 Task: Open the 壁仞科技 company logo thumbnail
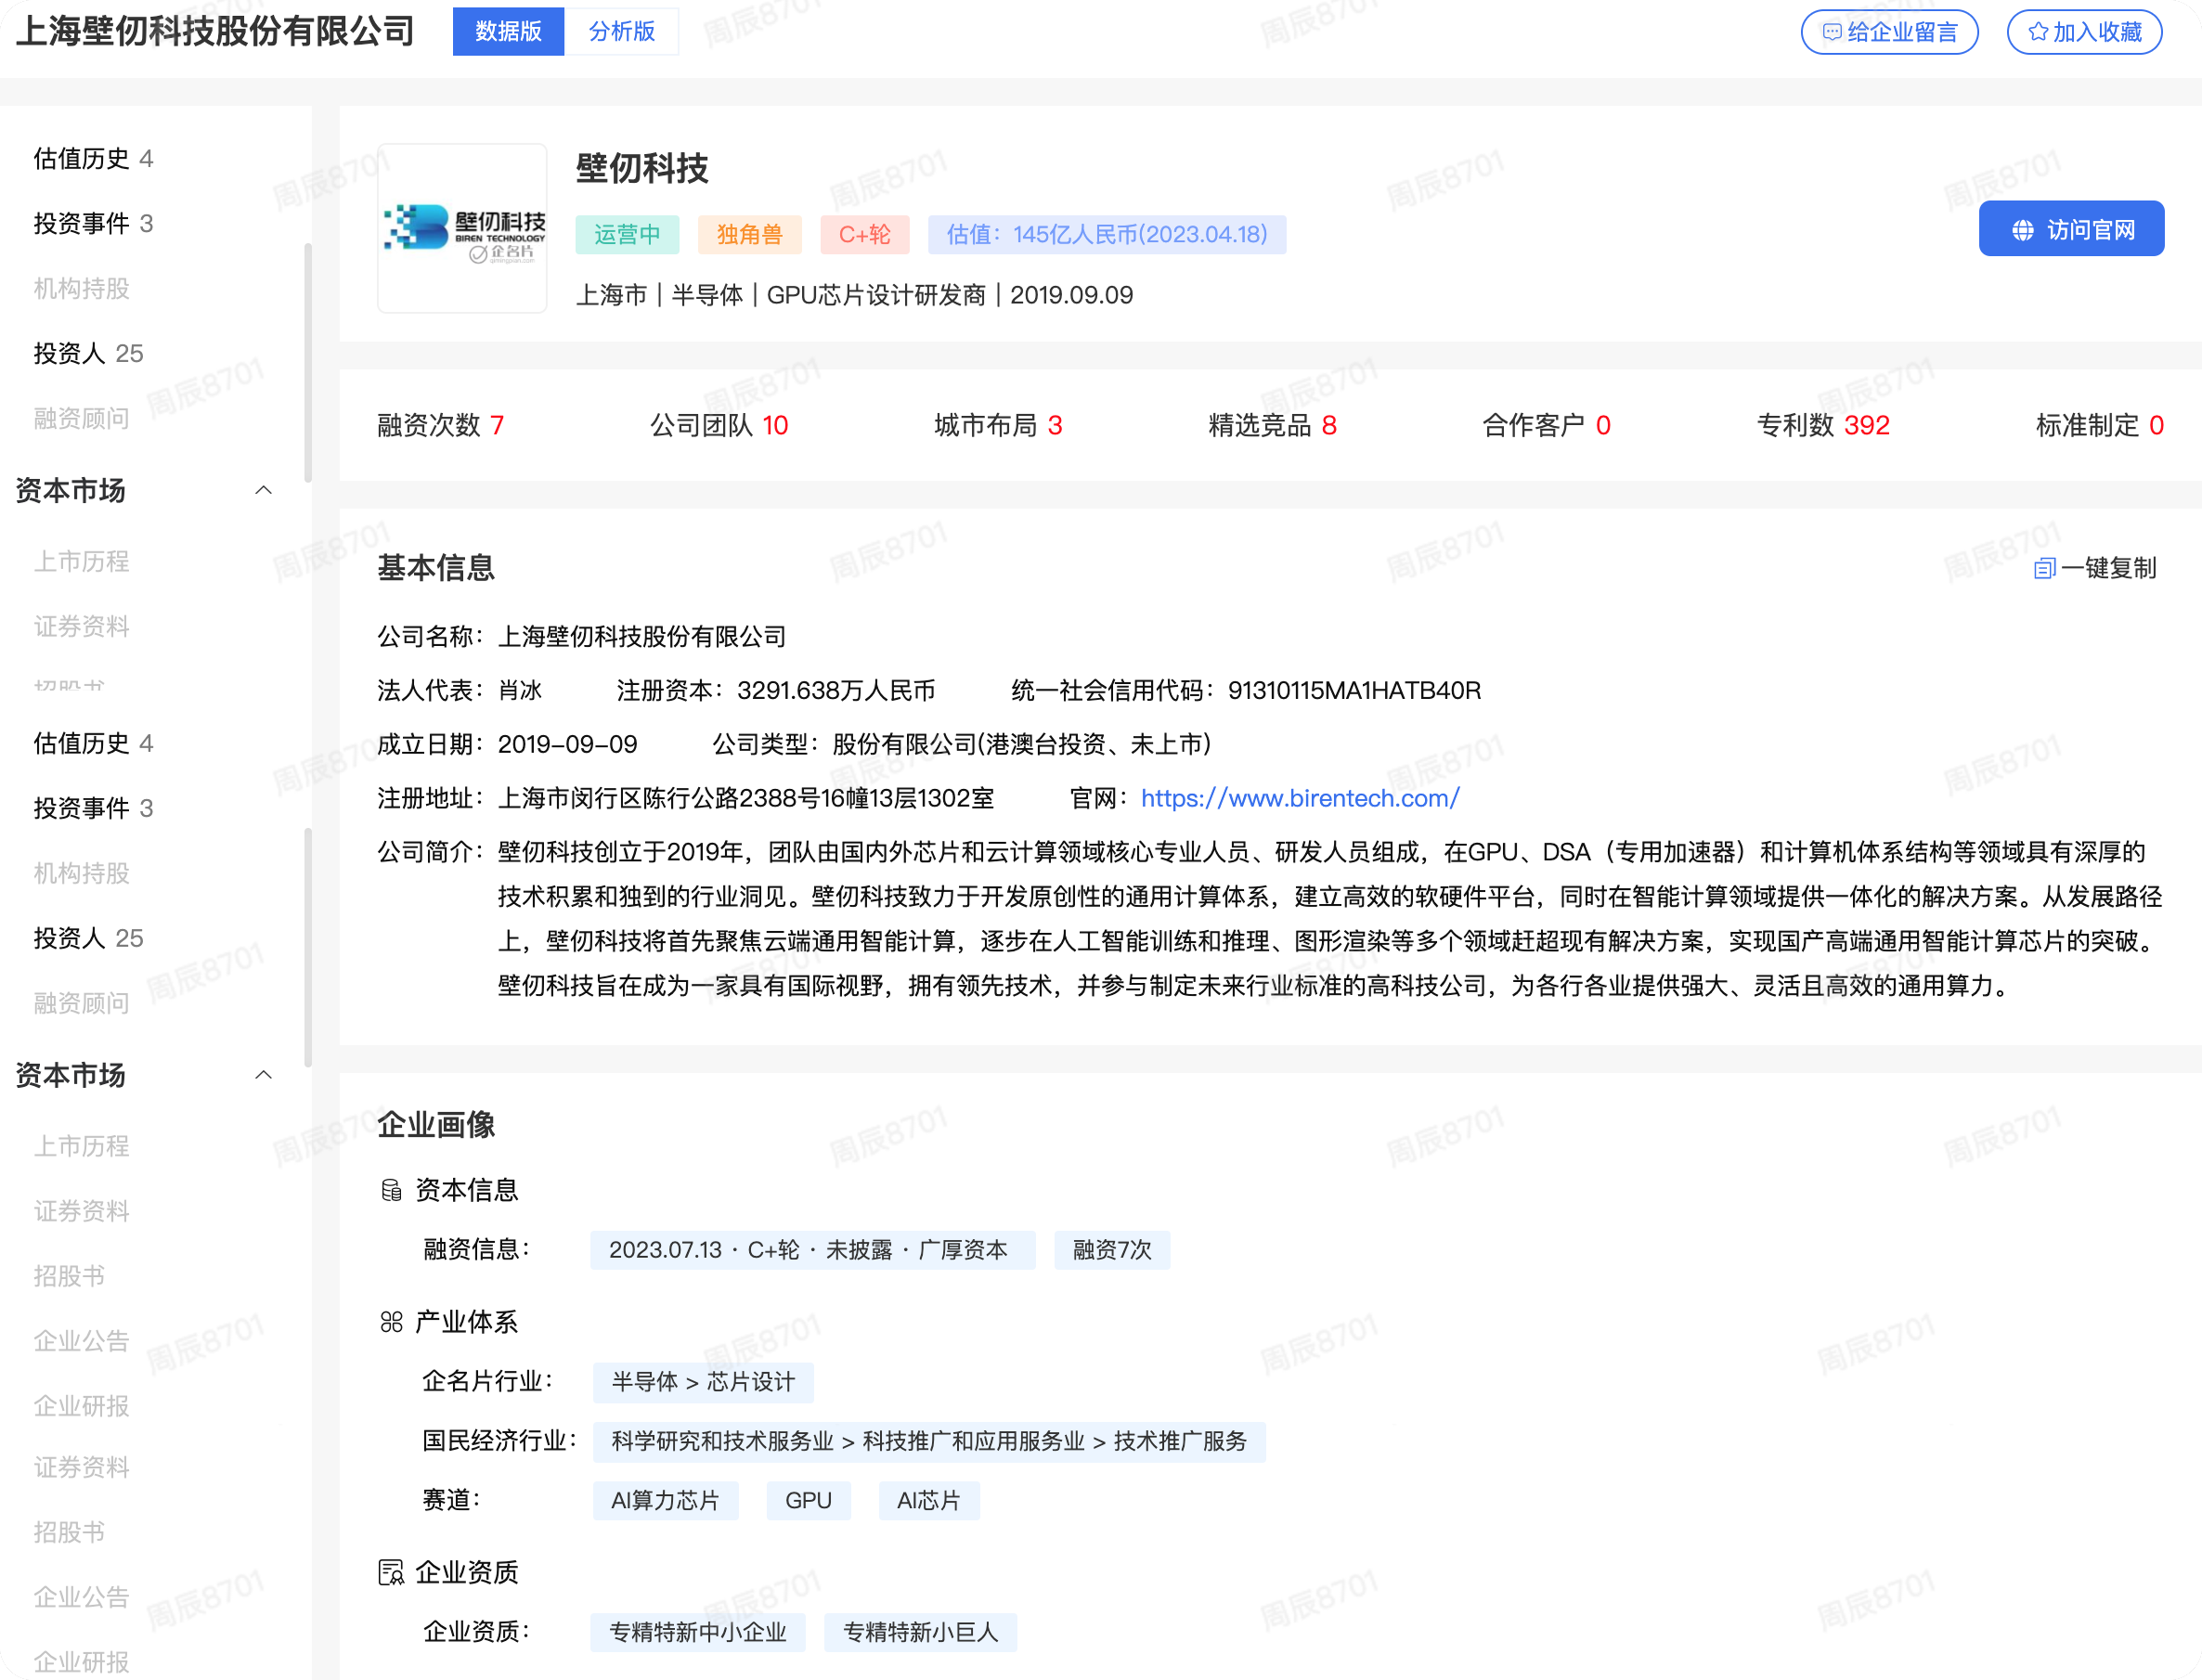coord(462,228)
